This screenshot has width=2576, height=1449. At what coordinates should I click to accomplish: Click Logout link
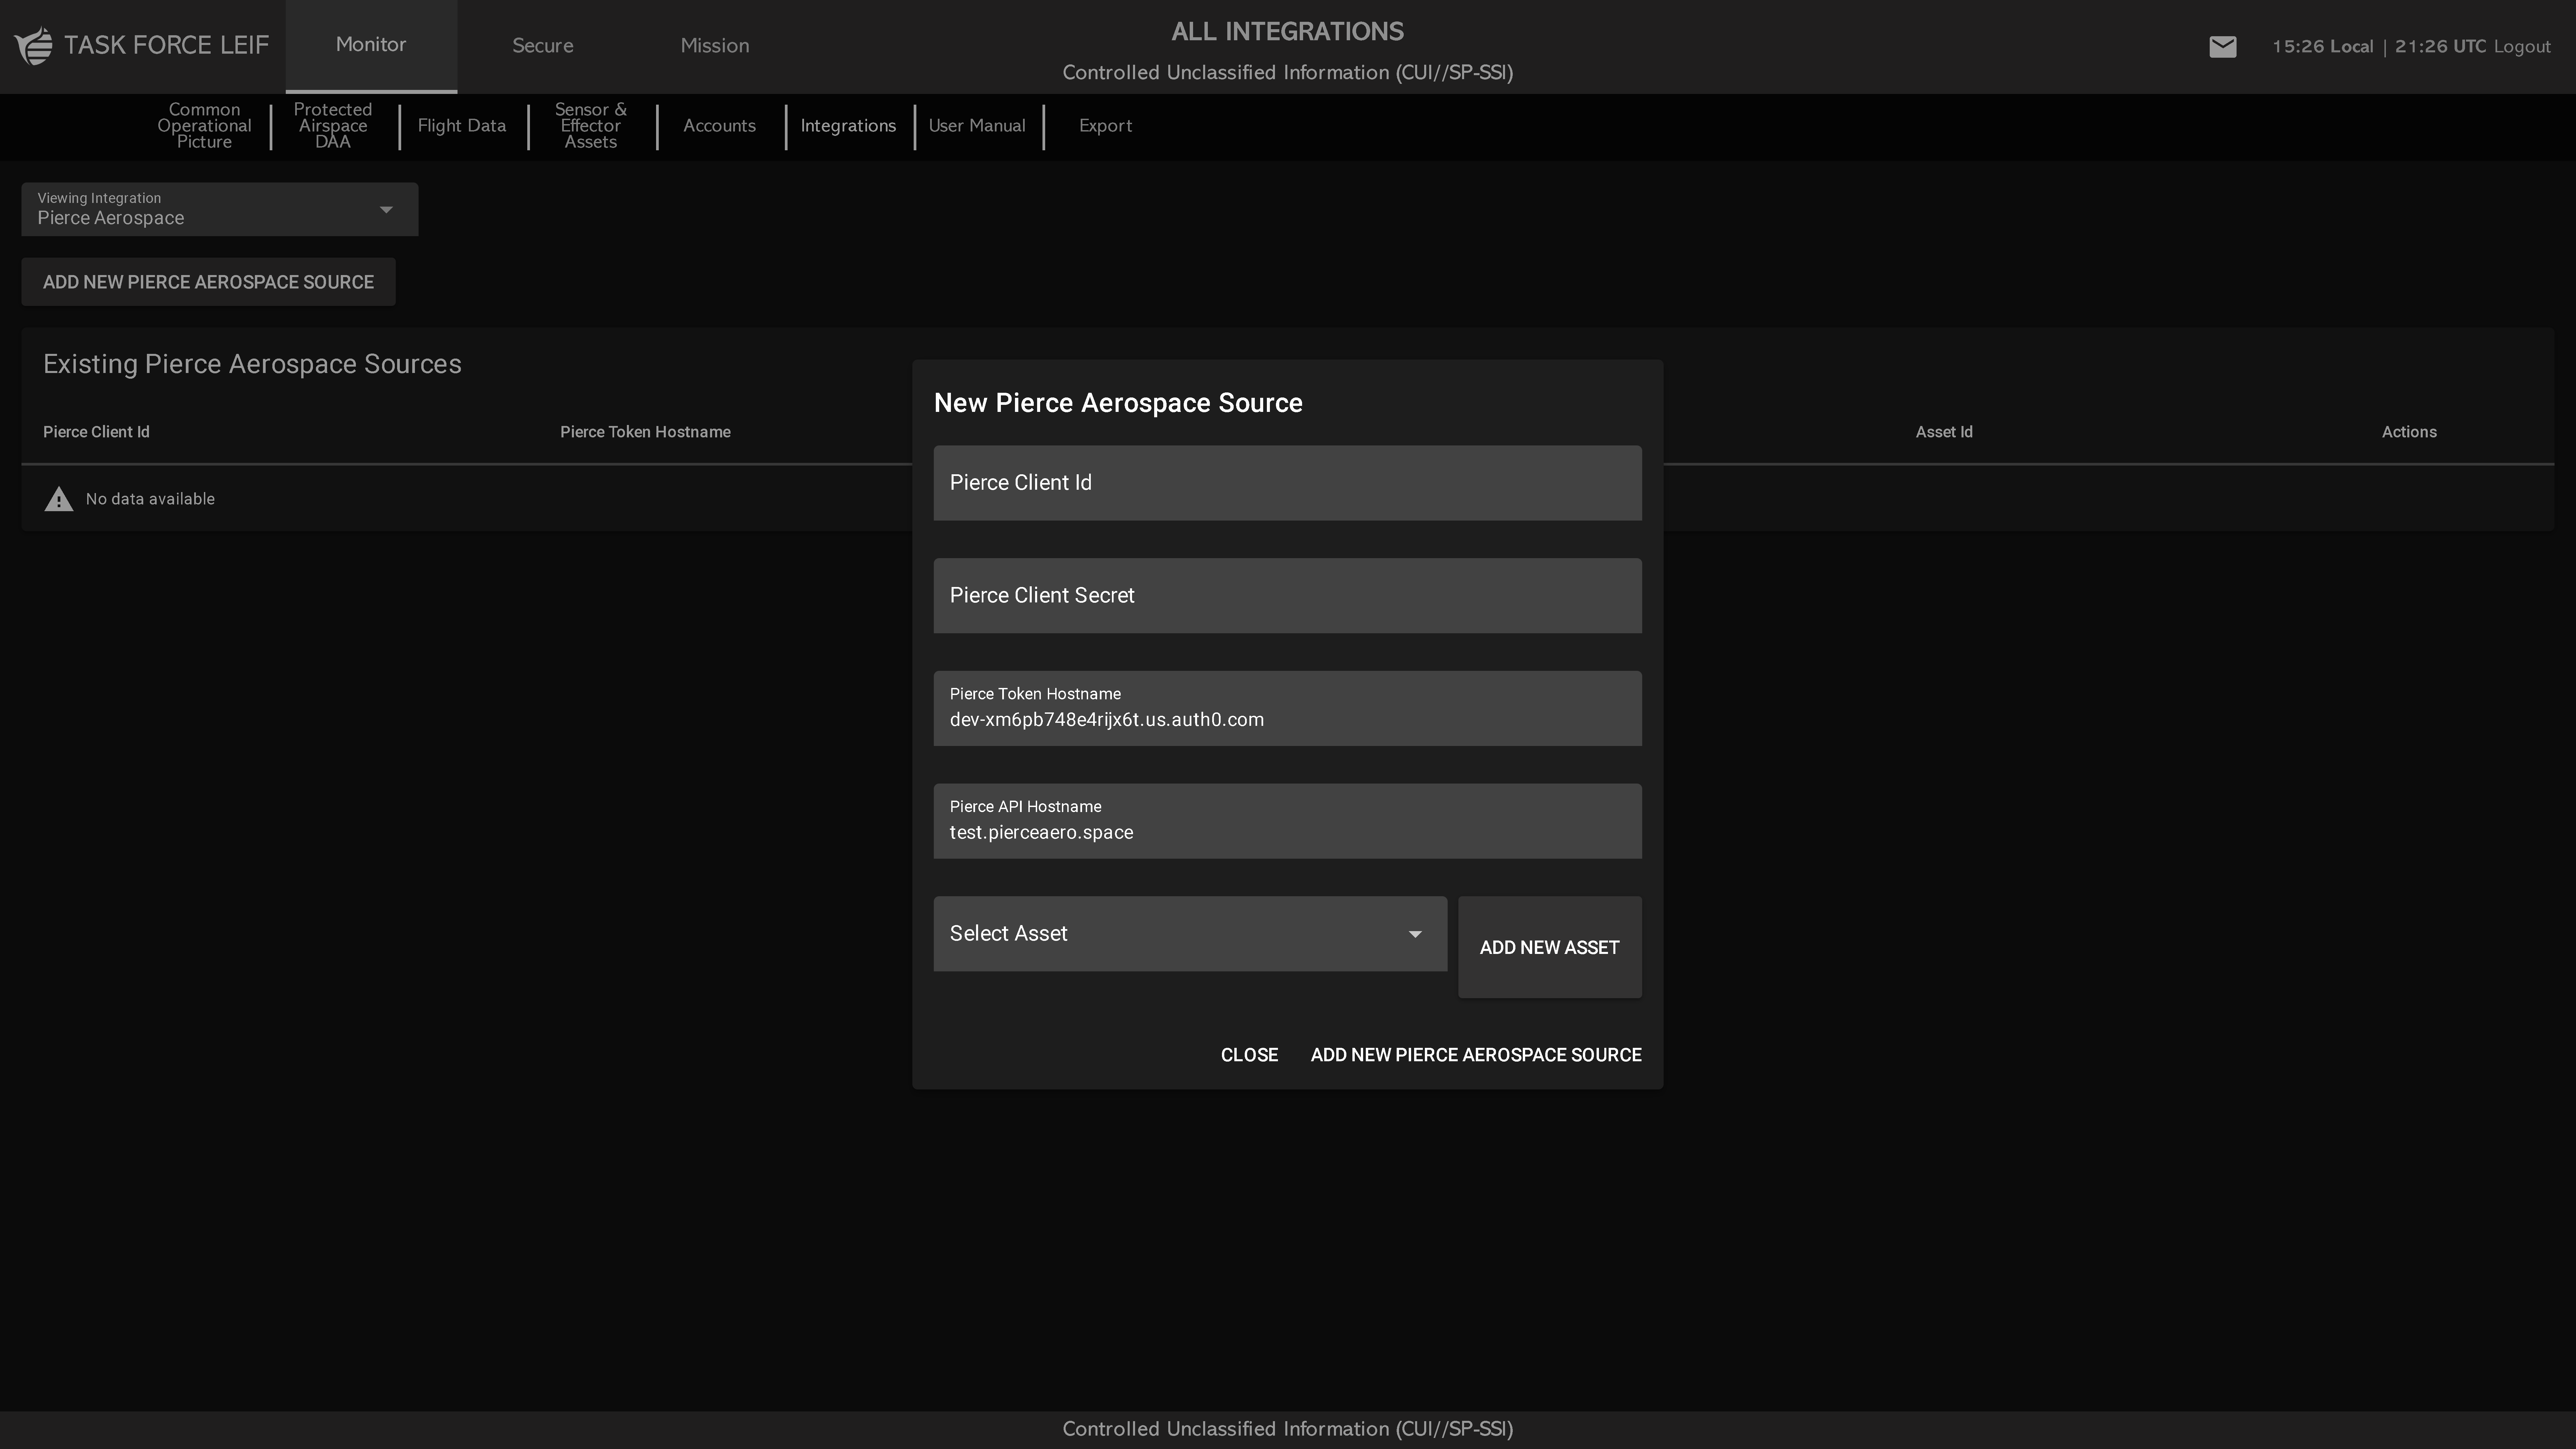[x=2522, y=47]
